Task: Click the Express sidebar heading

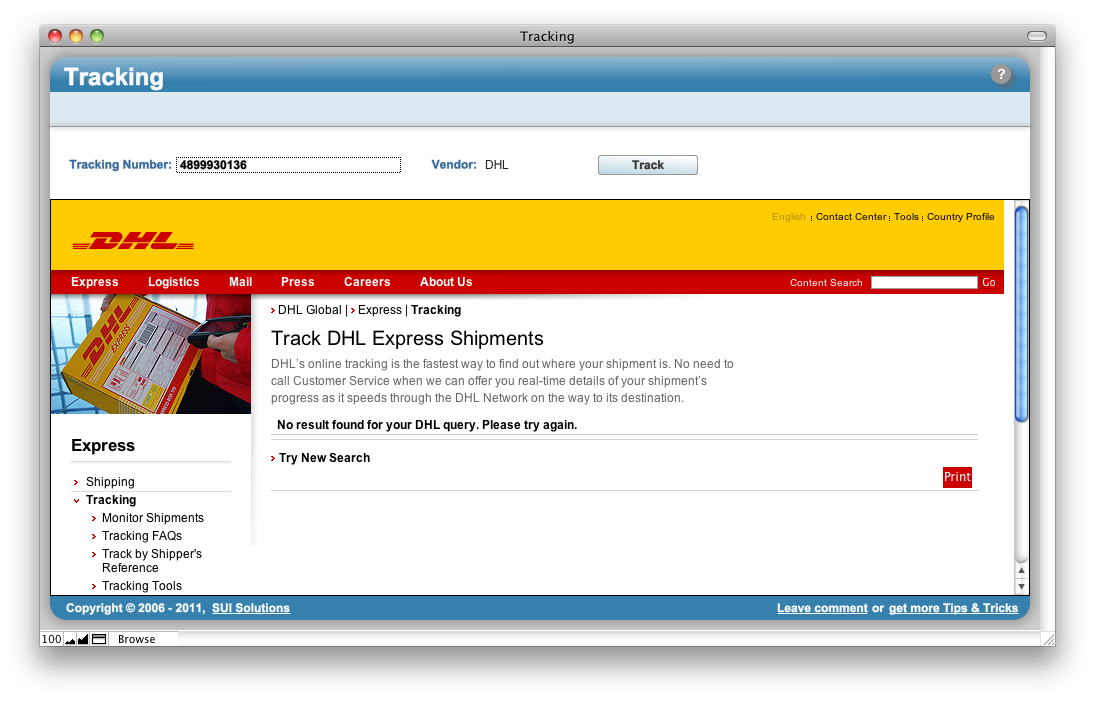Action: [x=103, y=445]
